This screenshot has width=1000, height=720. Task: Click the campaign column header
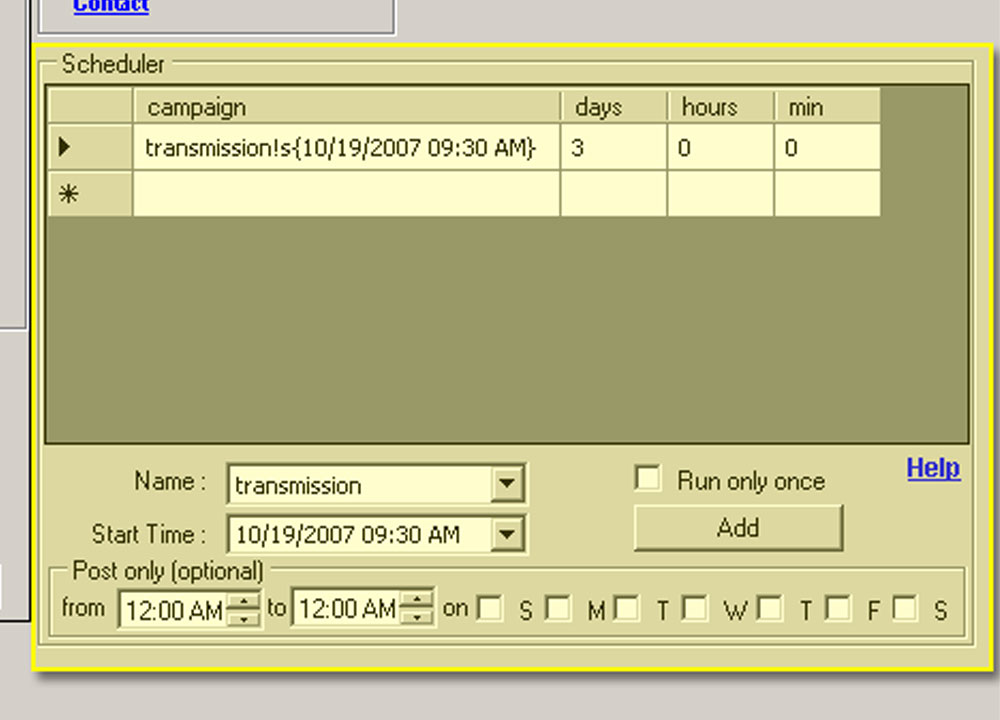[x=346, y=107]
